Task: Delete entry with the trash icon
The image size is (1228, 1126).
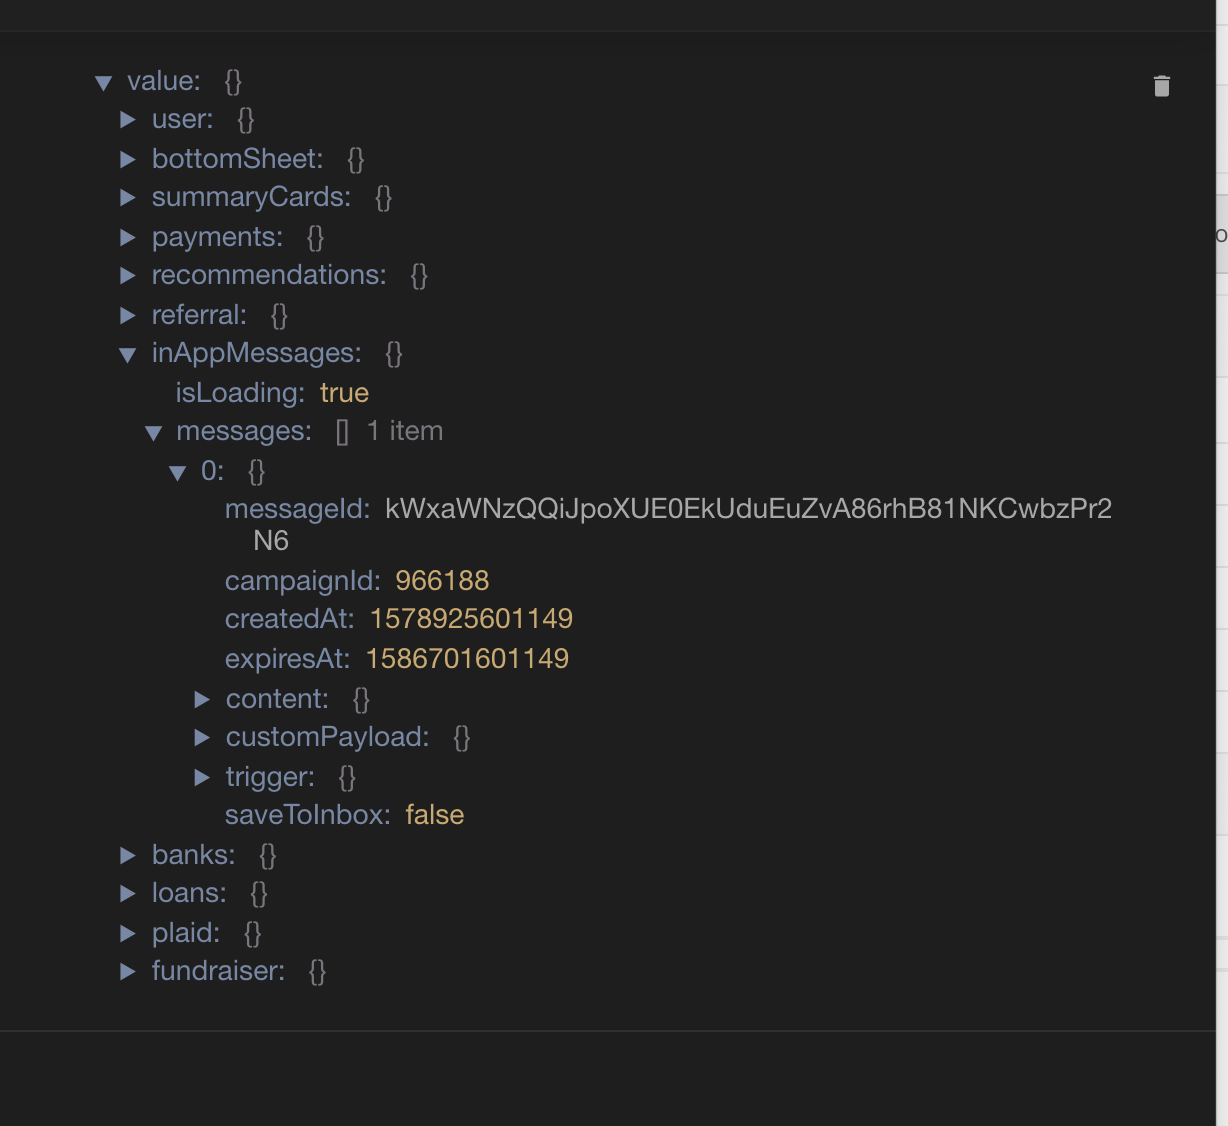Action: (x=1161, y=86)
